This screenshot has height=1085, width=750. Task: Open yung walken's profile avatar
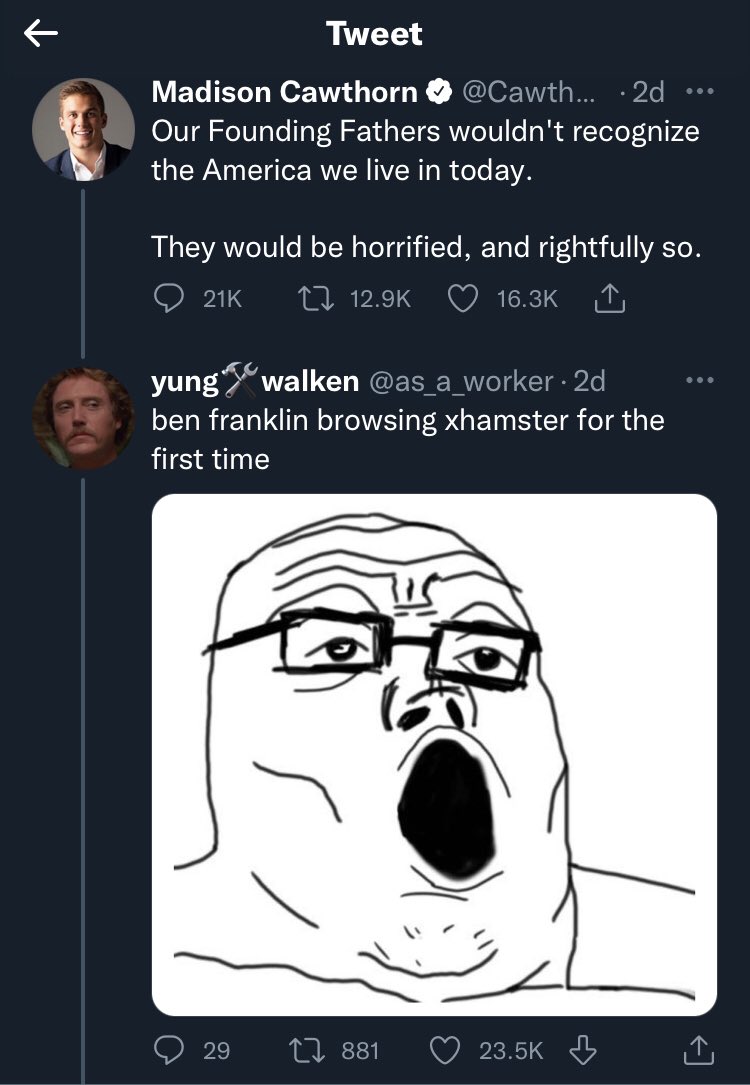[83, 417]
